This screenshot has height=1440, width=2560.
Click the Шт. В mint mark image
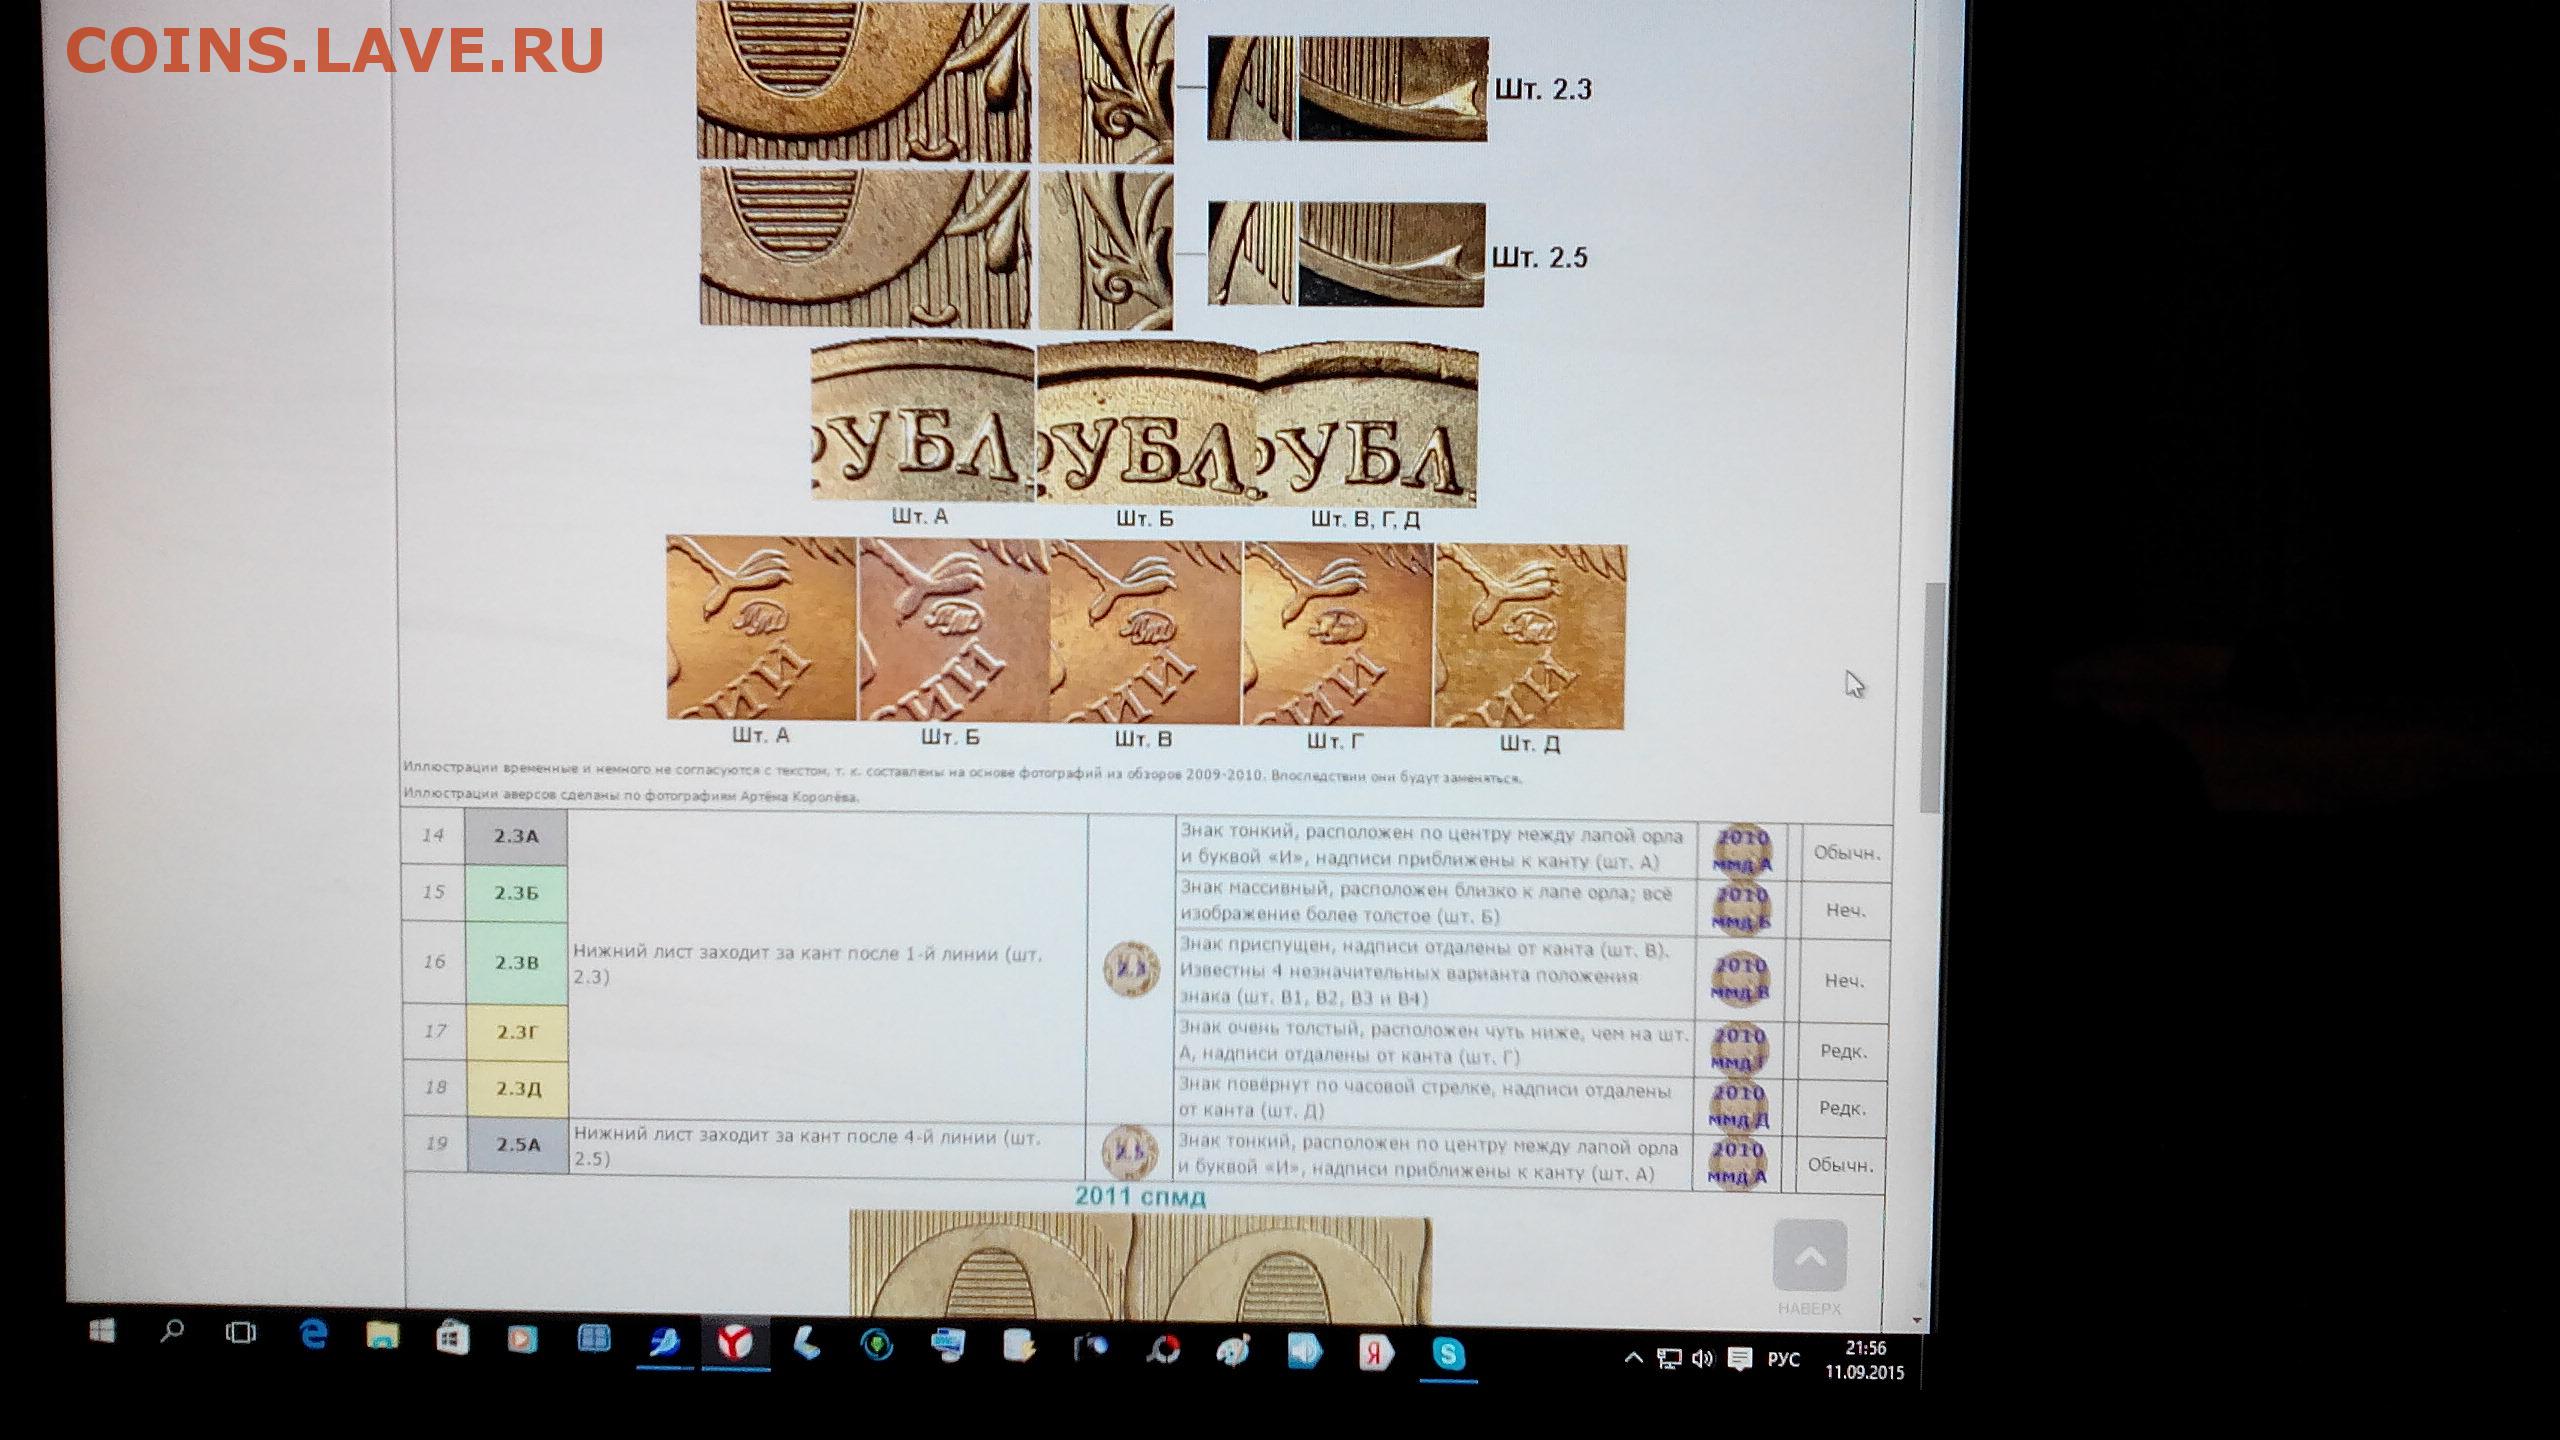point(1145,632)
